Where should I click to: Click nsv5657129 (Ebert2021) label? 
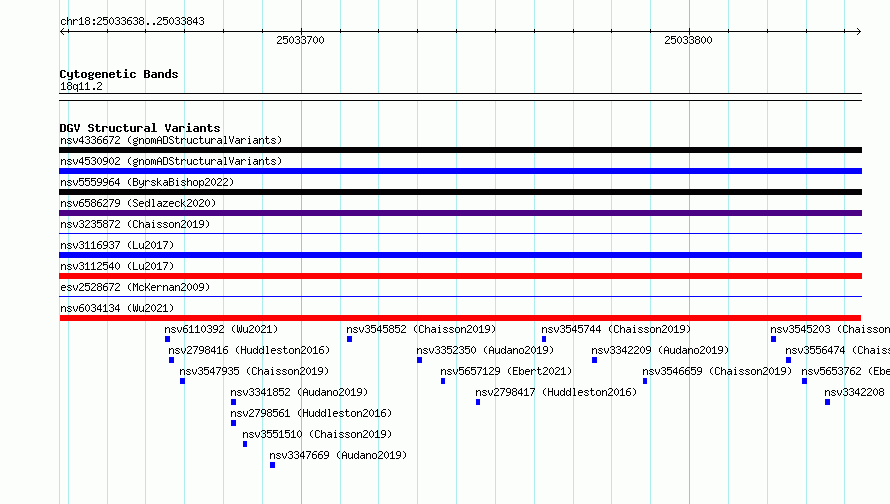pos(506,371)
